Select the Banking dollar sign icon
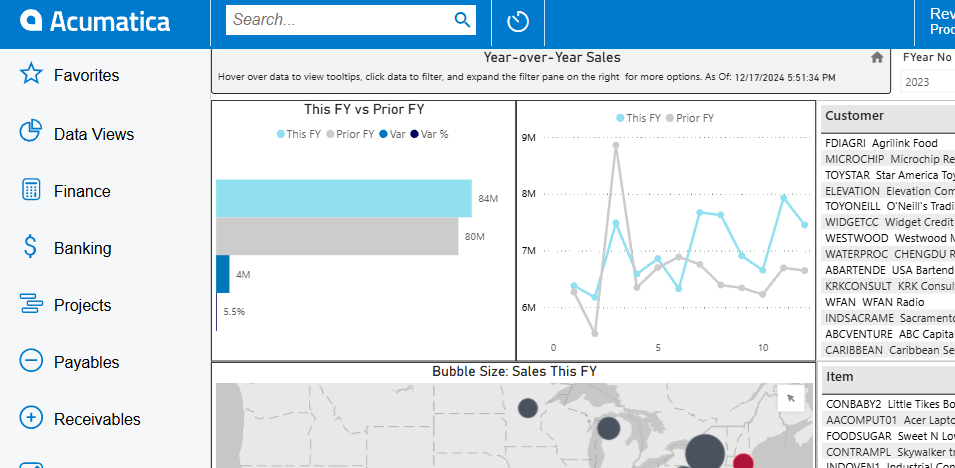 pos(31,248)
